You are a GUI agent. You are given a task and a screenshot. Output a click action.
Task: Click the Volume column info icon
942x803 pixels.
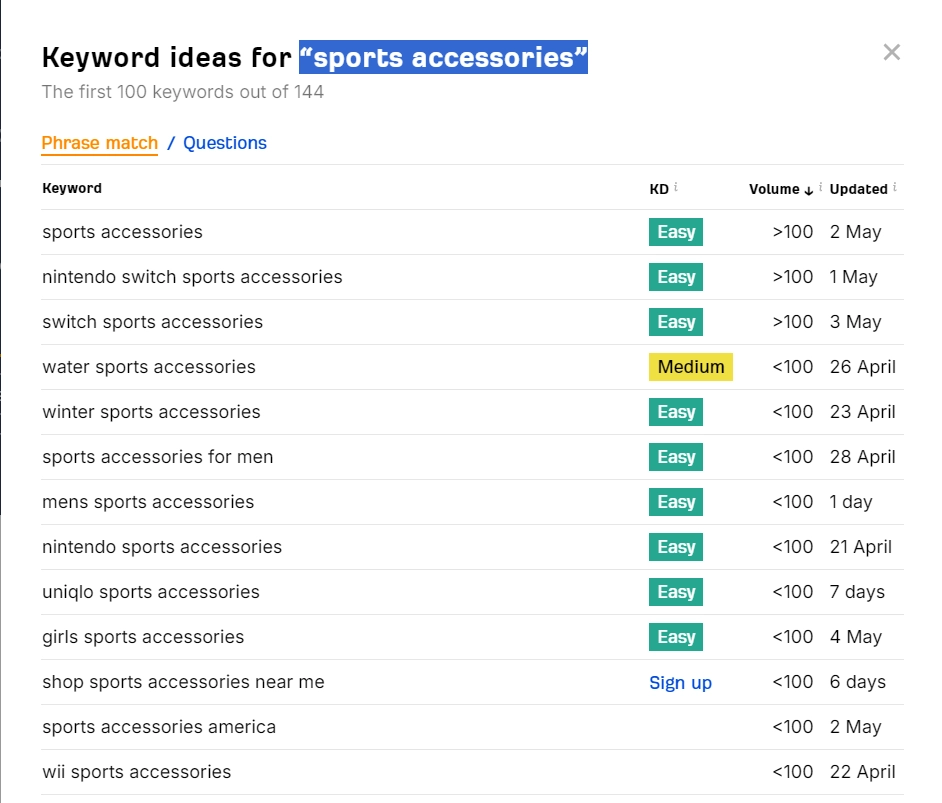821,187
